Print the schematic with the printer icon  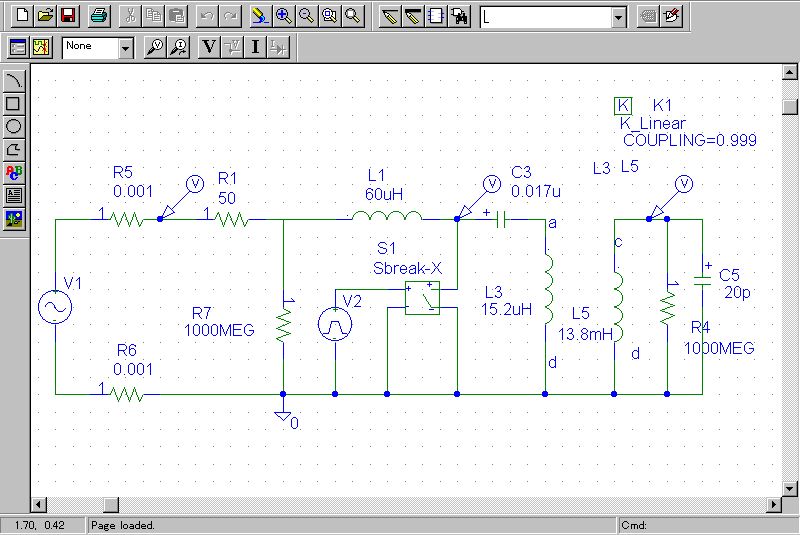click(x=98, y=16)
